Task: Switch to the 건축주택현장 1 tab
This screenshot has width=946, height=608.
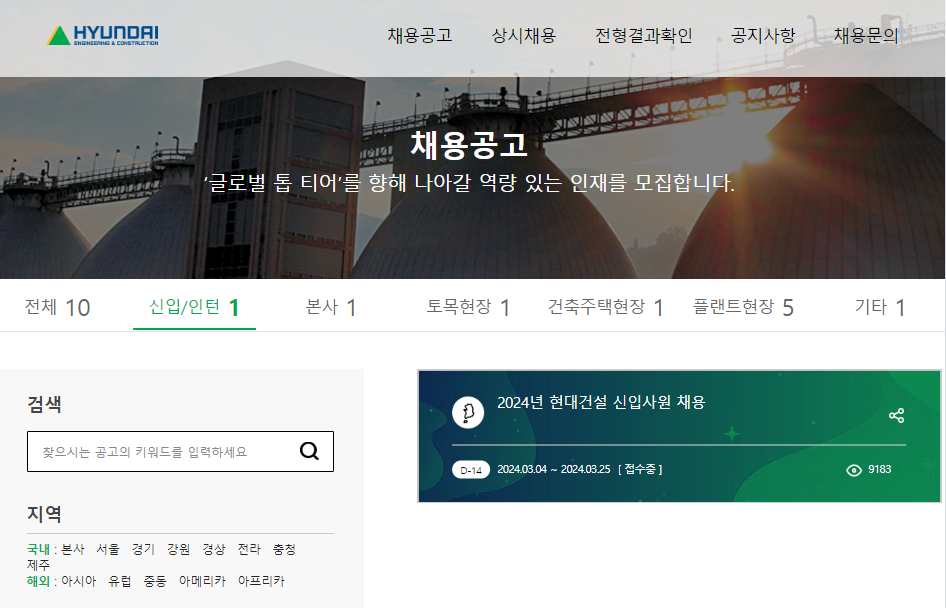Action: pyautogui.click(x=605, y=307)
